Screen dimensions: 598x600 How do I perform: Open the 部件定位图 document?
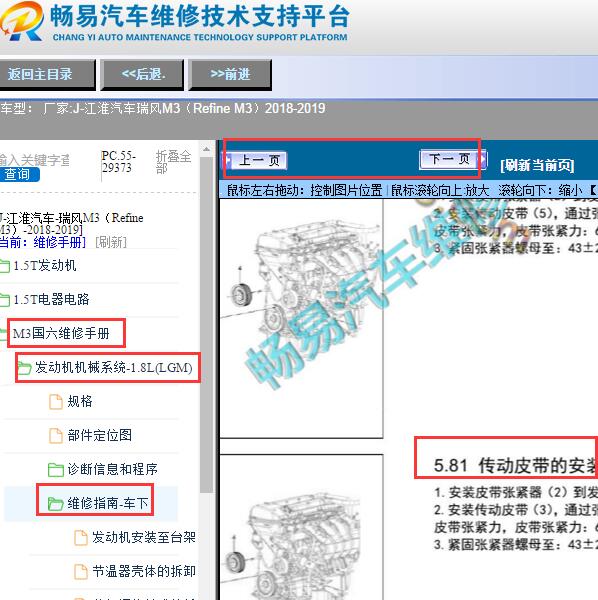click(x=100, y=435)
